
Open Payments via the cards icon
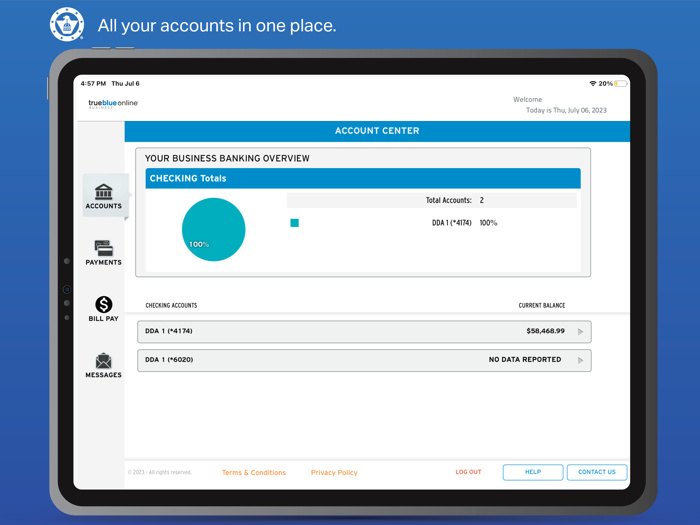(x=104, y=248)
